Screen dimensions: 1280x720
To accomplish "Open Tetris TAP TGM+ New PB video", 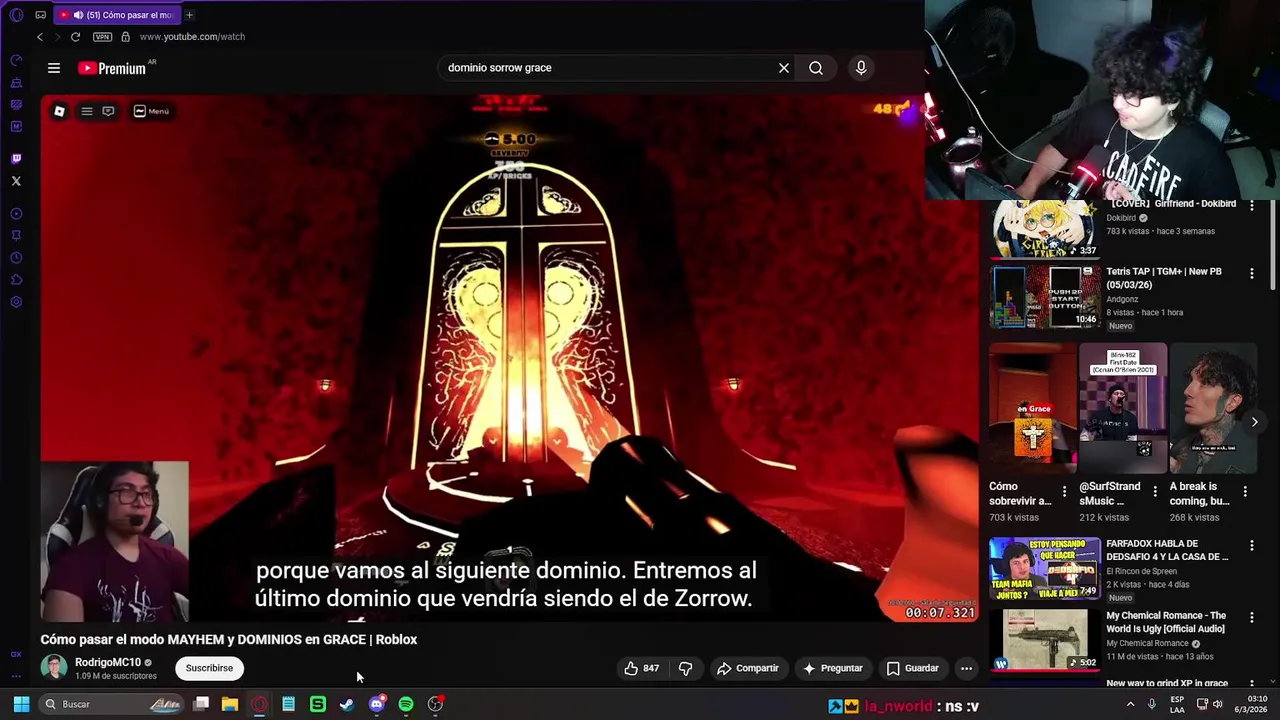I will tap(1163, 278).
